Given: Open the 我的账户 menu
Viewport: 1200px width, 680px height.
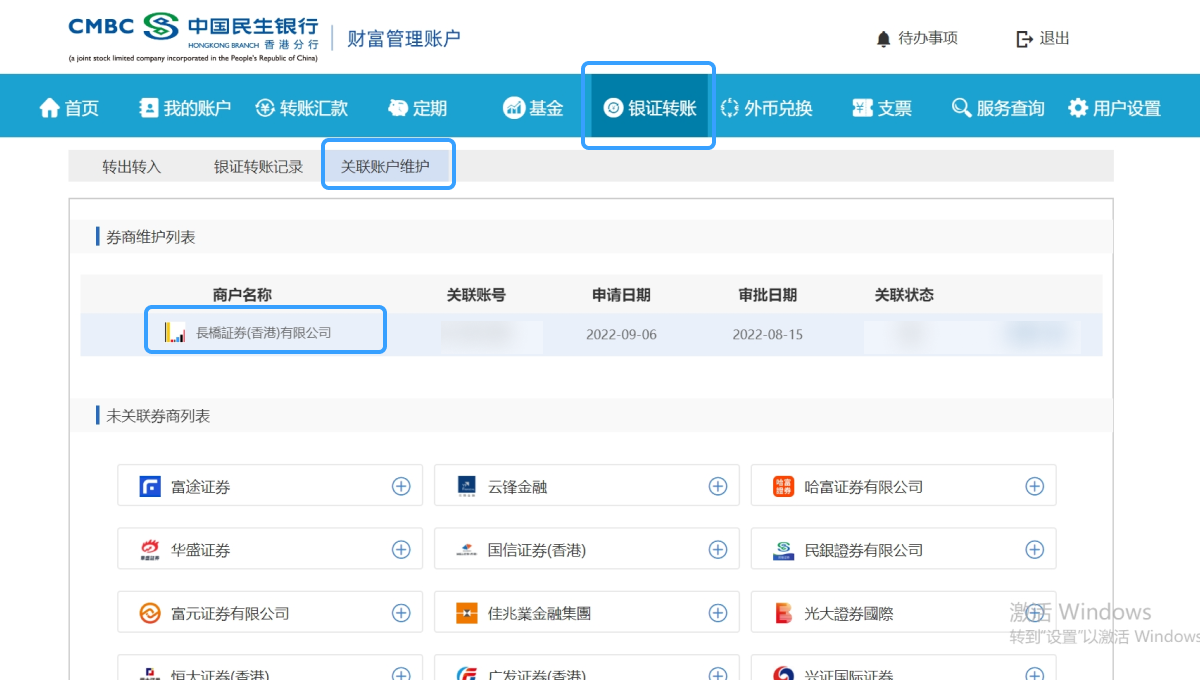Looking at the screenshot, I should click(186, 108).
